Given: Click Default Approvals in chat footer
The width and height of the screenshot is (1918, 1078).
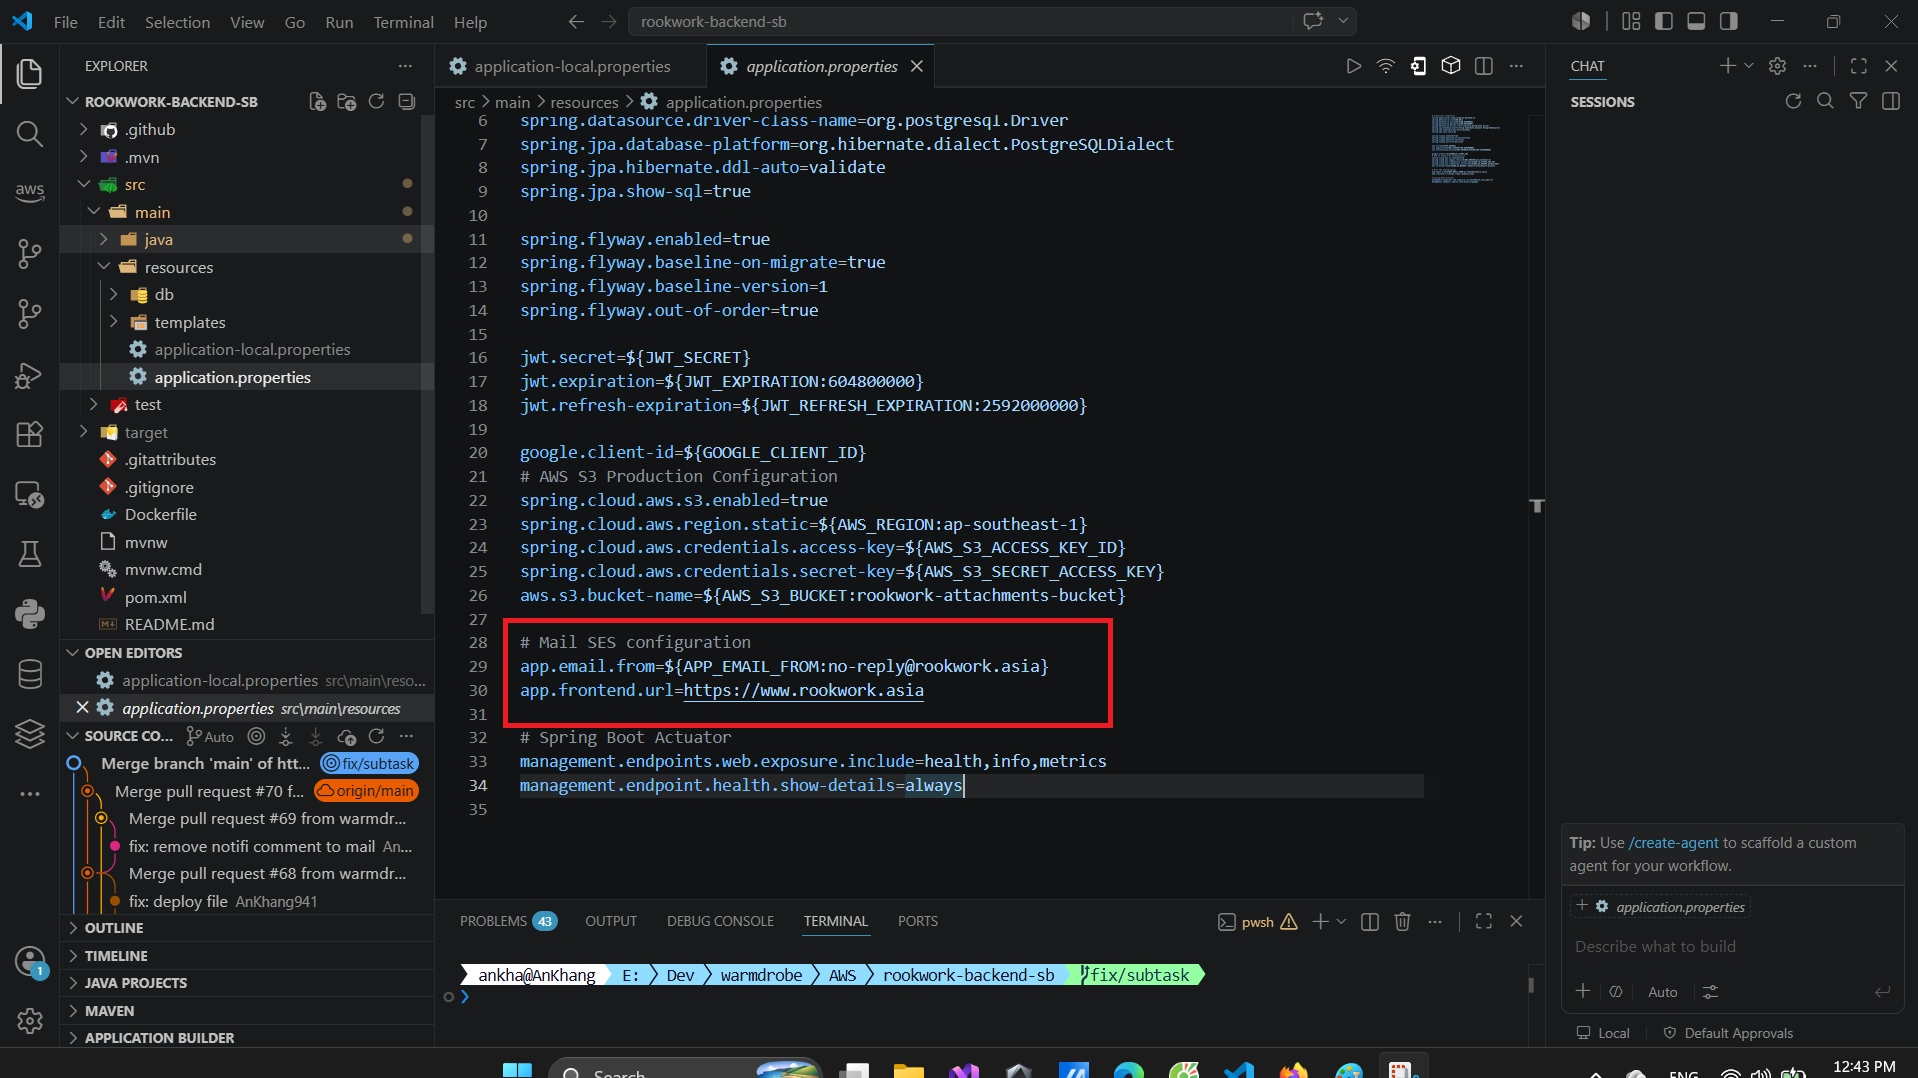Looking at the screenshot, I should click(x=1728, y=1033).
